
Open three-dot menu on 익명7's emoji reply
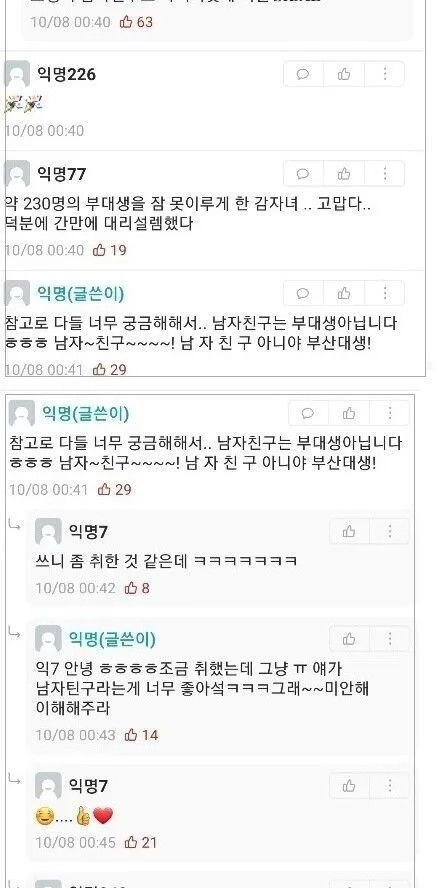(390, 785)
